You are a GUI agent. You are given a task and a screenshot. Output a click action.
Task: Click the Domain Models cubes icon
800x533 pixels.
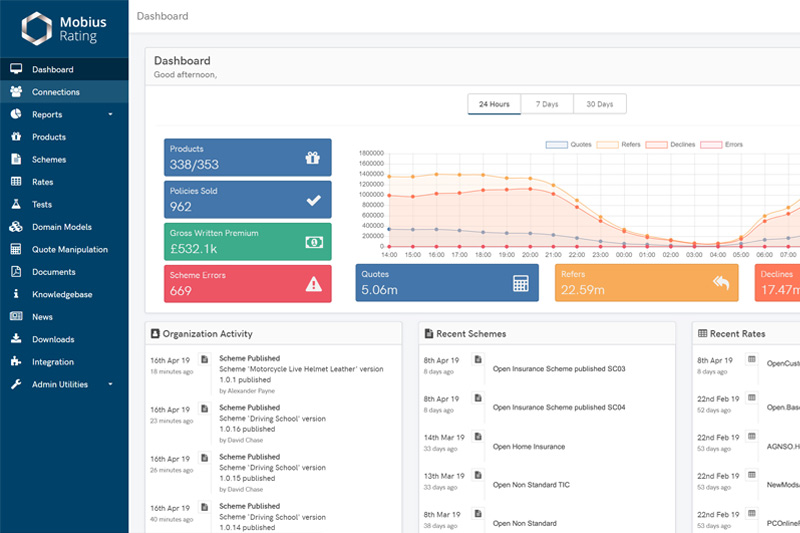click(x=16, y=227)
